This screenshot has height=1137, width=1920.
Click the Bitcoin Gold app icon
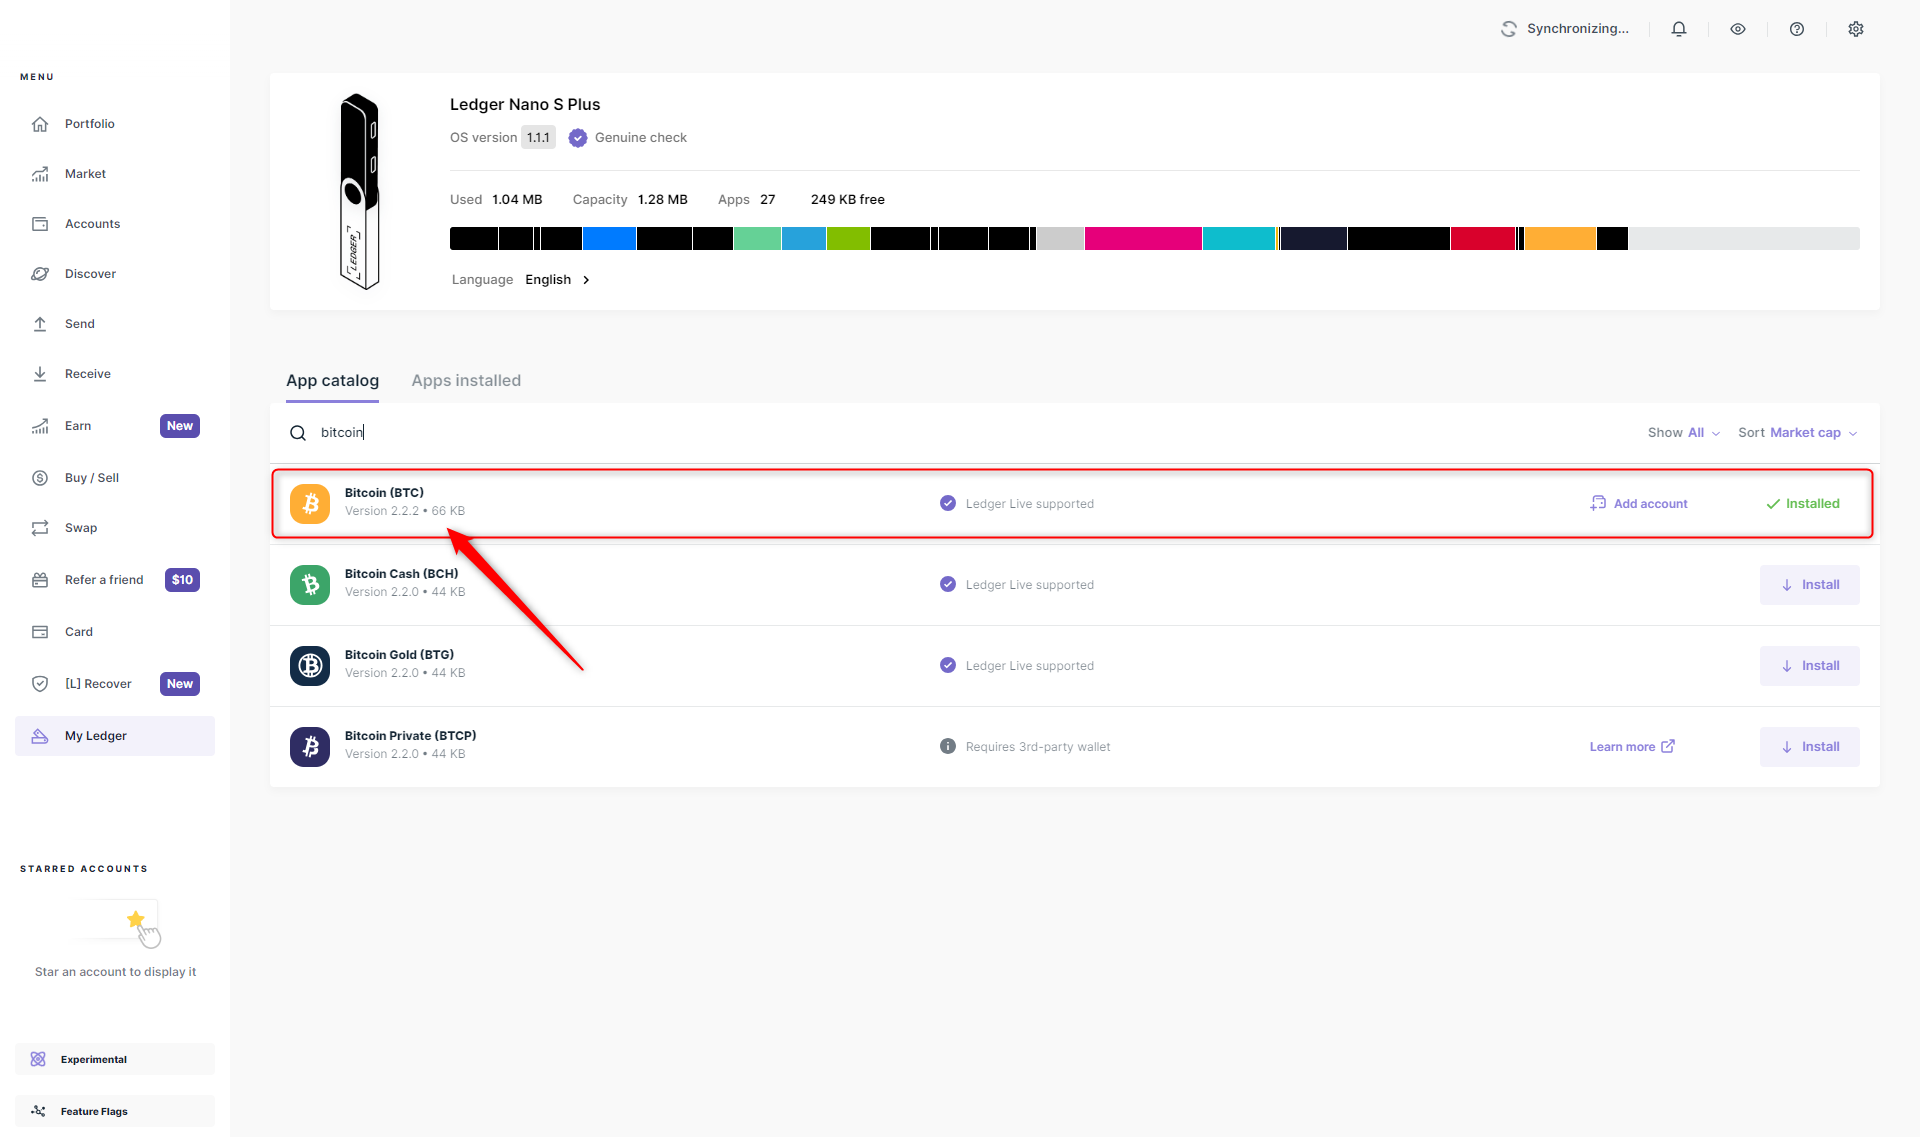click(310, 665)
